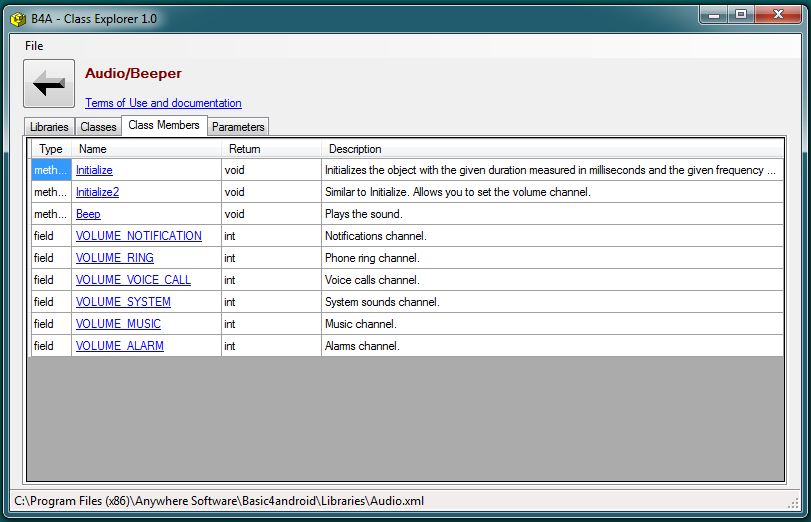Click 'field' type cell of VOLUME_NOTIFICATION row

pos(51,236)
